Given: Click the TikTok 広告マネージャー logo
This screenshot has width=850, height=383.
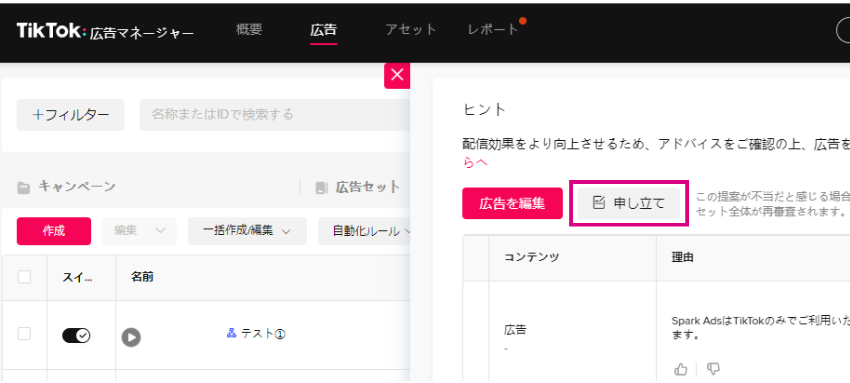Looking at the screenshot, I should pyautogui.click(x=105, y=31).
